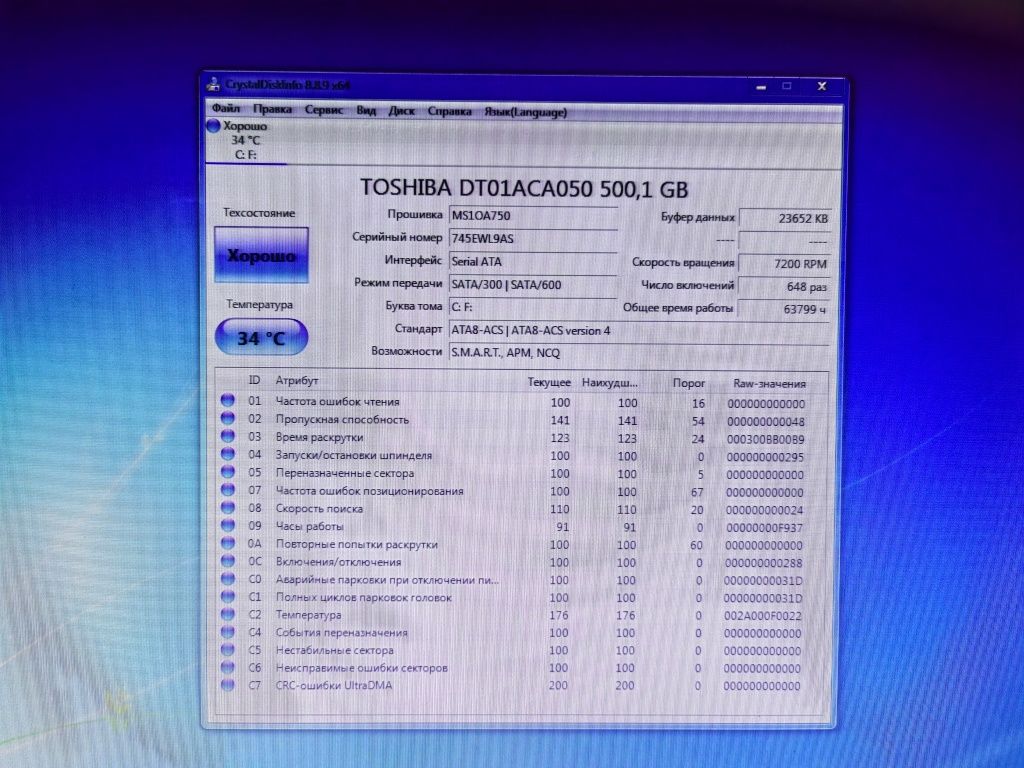
Task: Click the Атрибут column header
Action: pyautogui.click(x=296, y=380)
